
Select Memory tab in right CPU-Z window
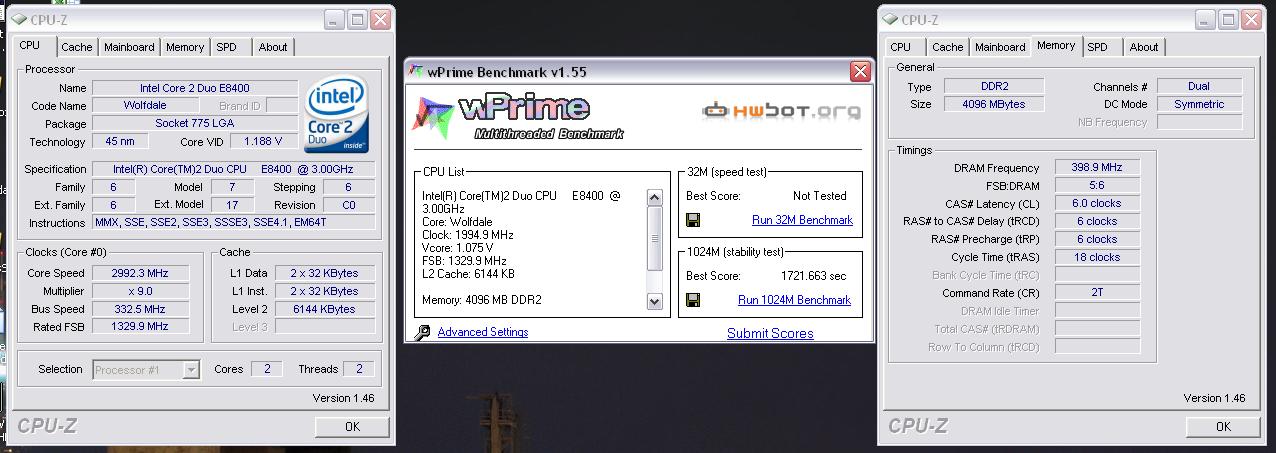click(1056, 45)
